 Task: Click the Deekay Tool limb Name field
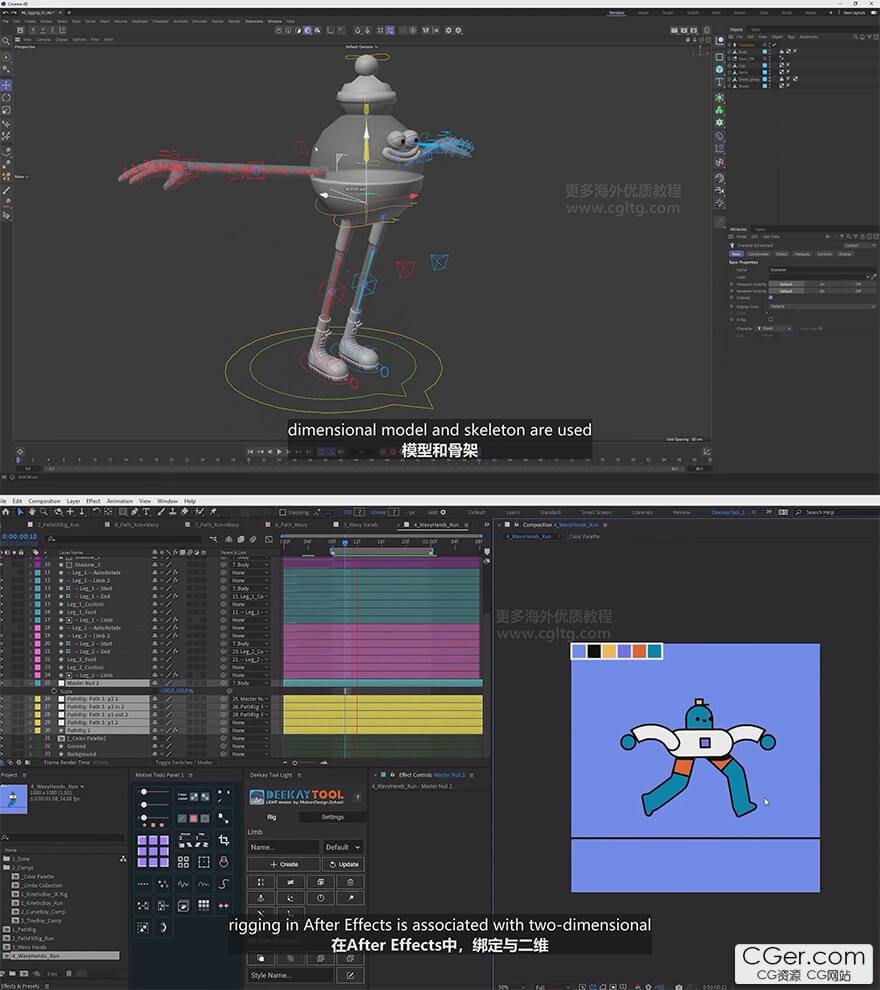click(283, 847)
